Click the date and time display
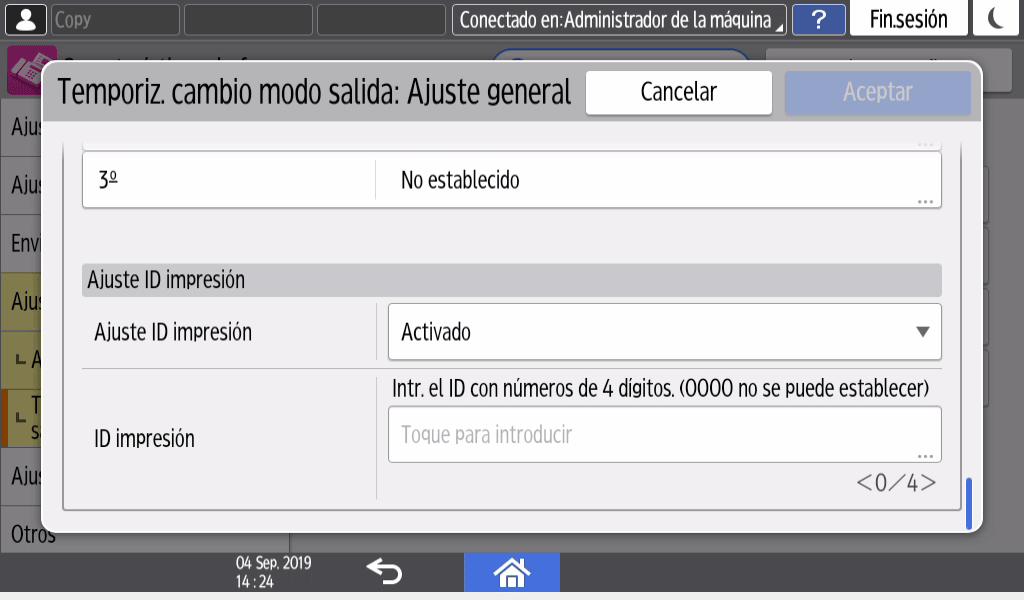The image size is (1024, 600). point(272,572)
